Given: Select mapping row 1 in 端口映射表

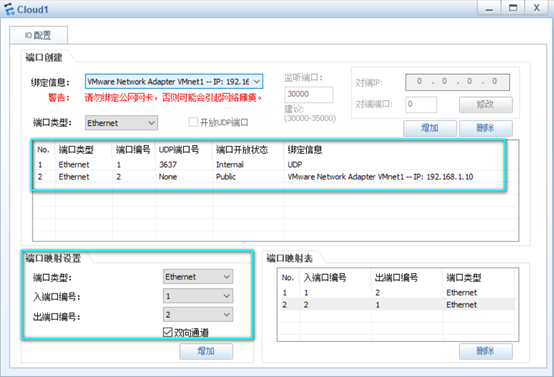Looking at the screenshot, I should [x=397, y=293].
